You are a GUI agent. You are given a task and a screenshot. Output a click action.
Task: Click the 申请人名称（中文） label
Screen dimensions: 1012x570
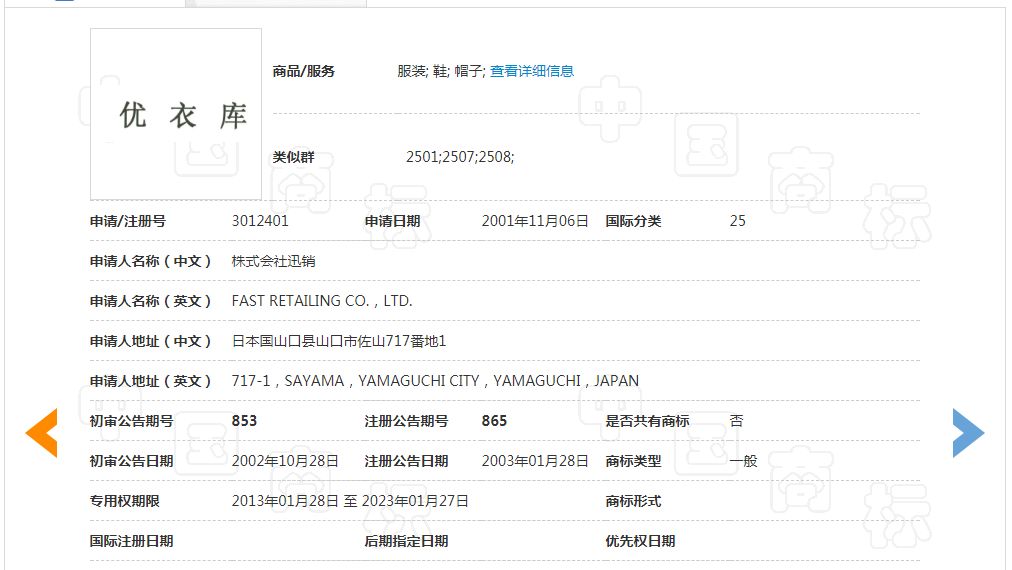pos(150,261)
